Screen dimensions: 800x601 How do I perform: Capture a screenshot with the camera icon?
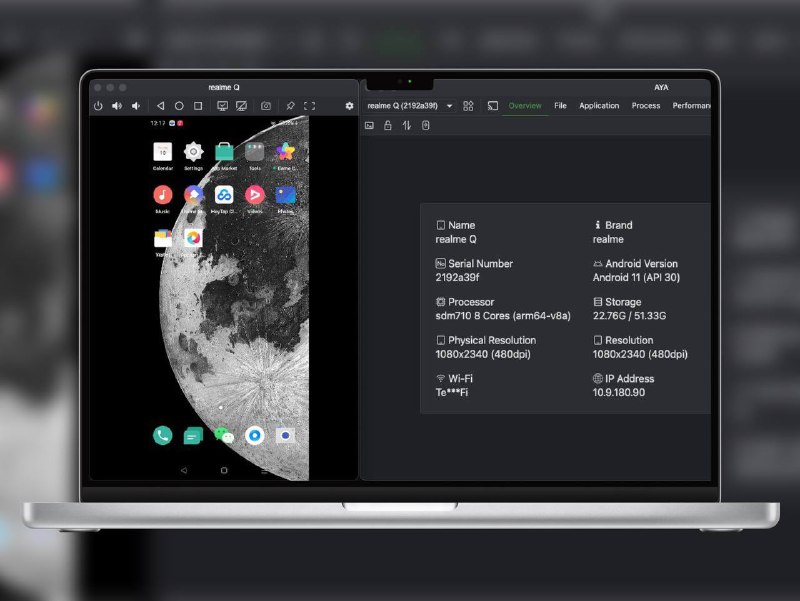[266, 106]
